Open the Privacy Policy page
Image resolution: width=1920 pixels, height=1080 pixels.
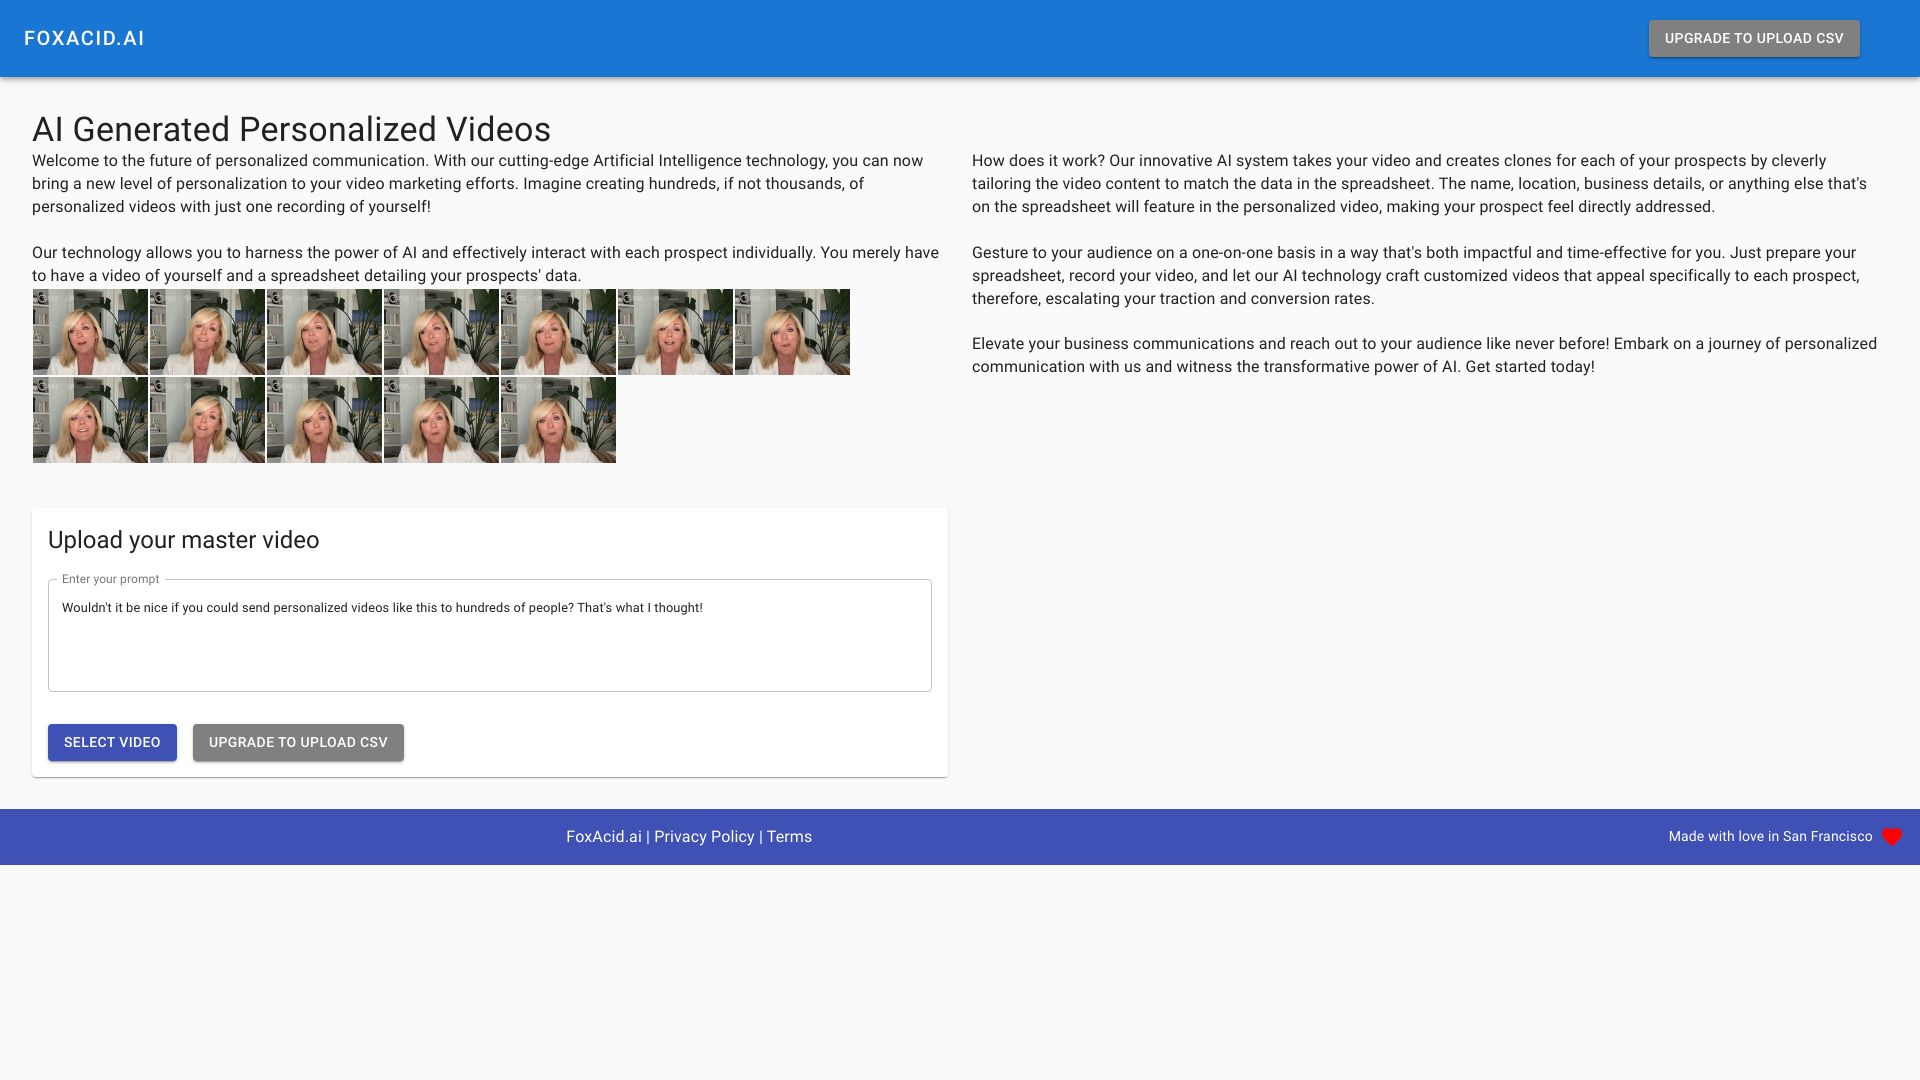[704, 836]
